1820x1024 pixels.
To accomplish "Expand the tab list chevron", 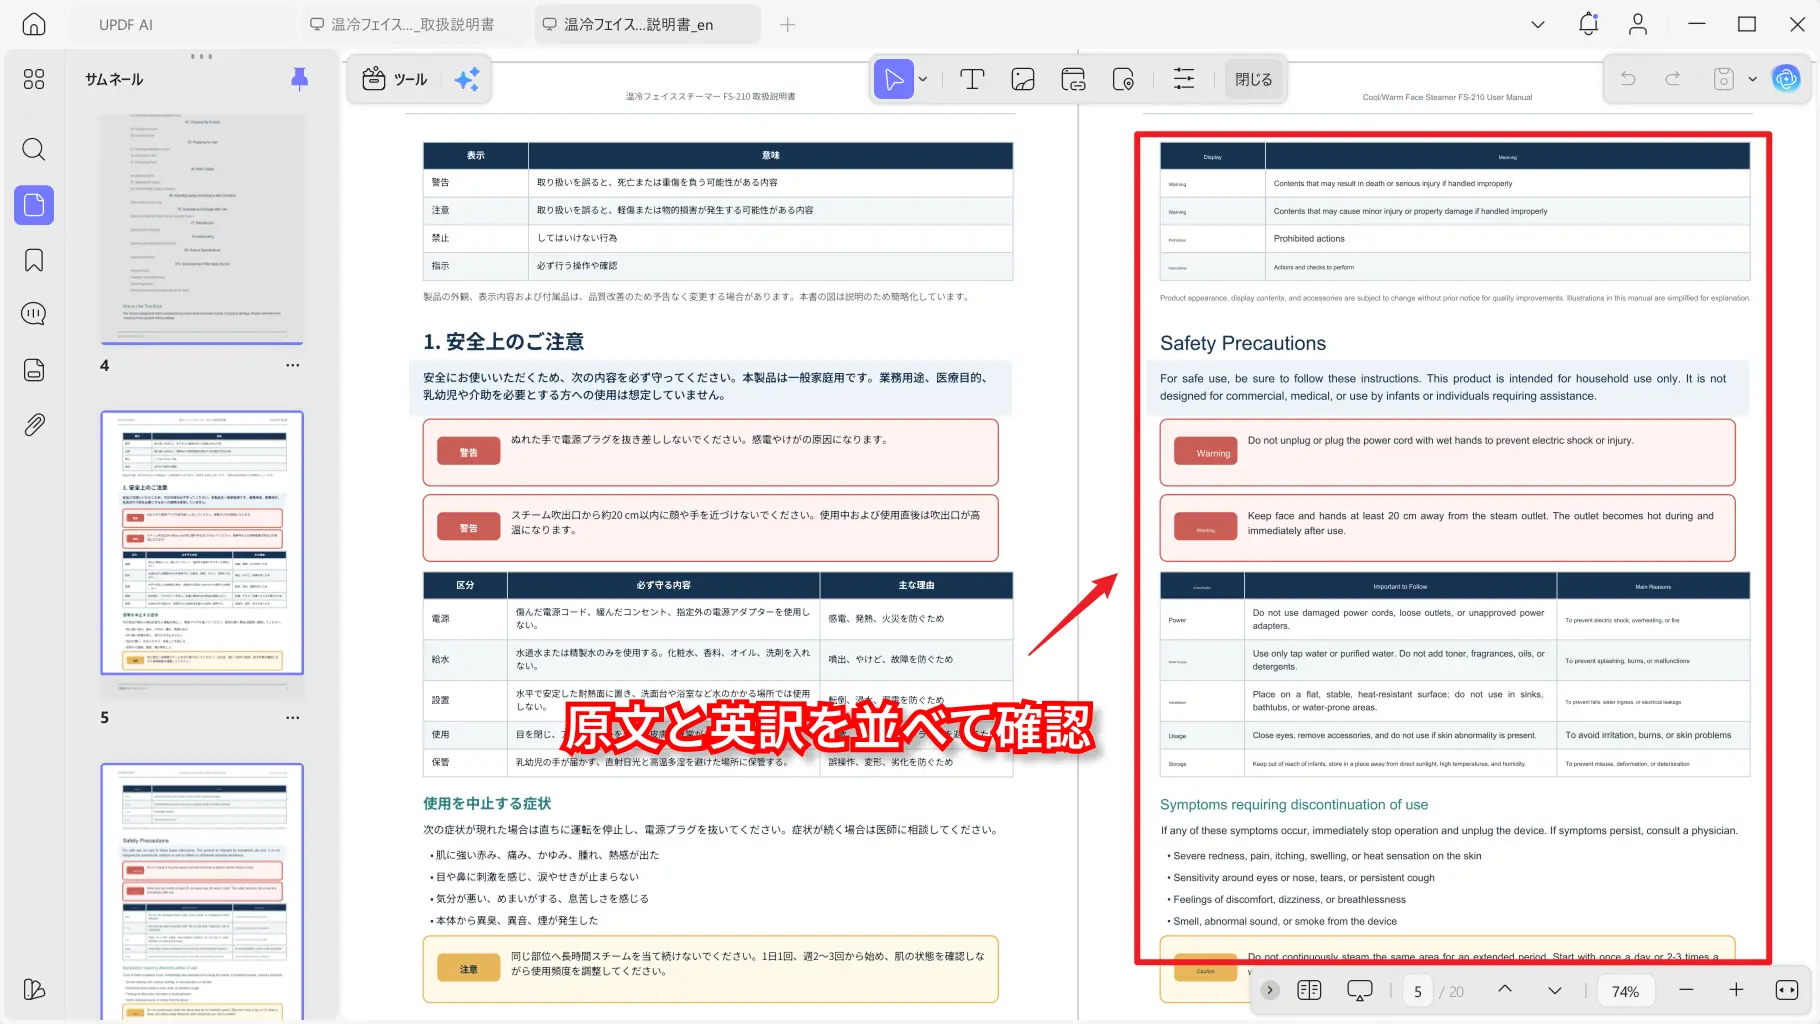I will tap(1538, 24).
